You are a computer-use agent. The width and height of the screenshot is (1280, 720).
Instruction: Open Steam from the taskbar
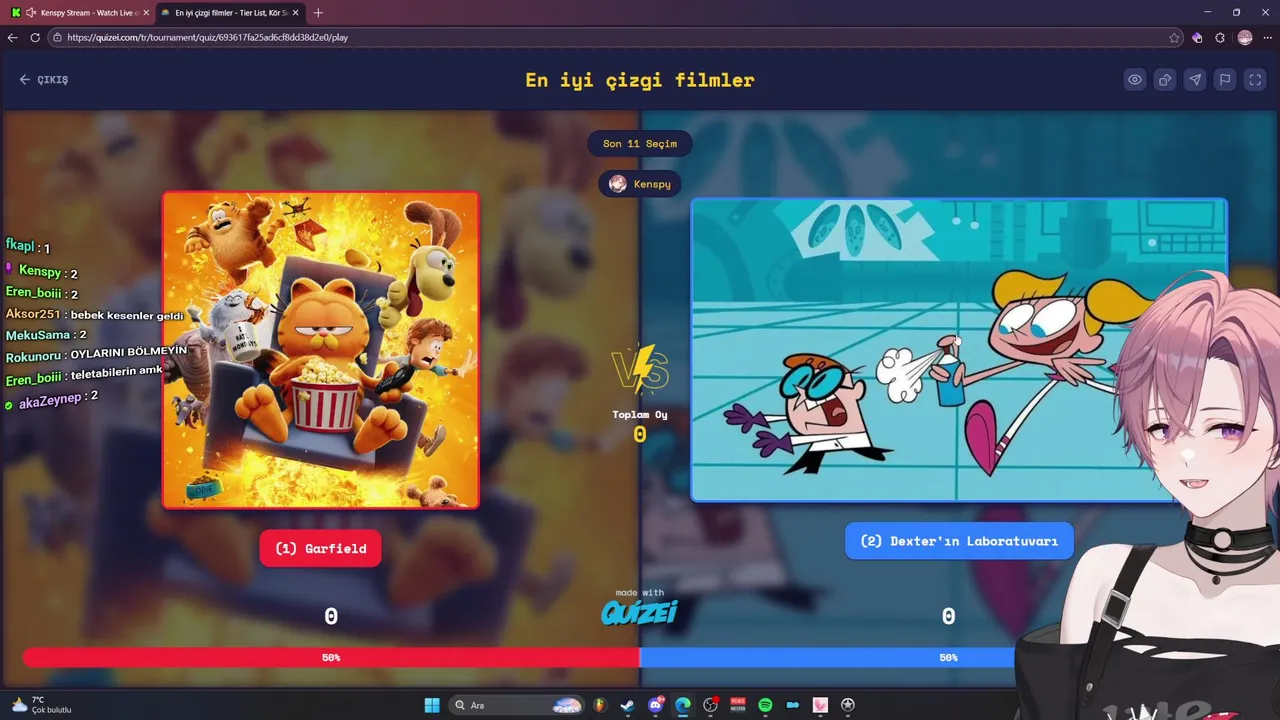coord(627,705)
